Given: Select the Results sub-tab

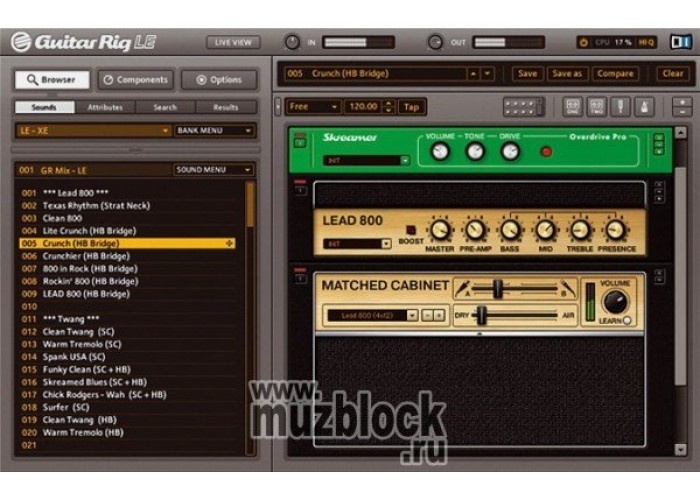Looking at the screenshot, I should [226, 107].
